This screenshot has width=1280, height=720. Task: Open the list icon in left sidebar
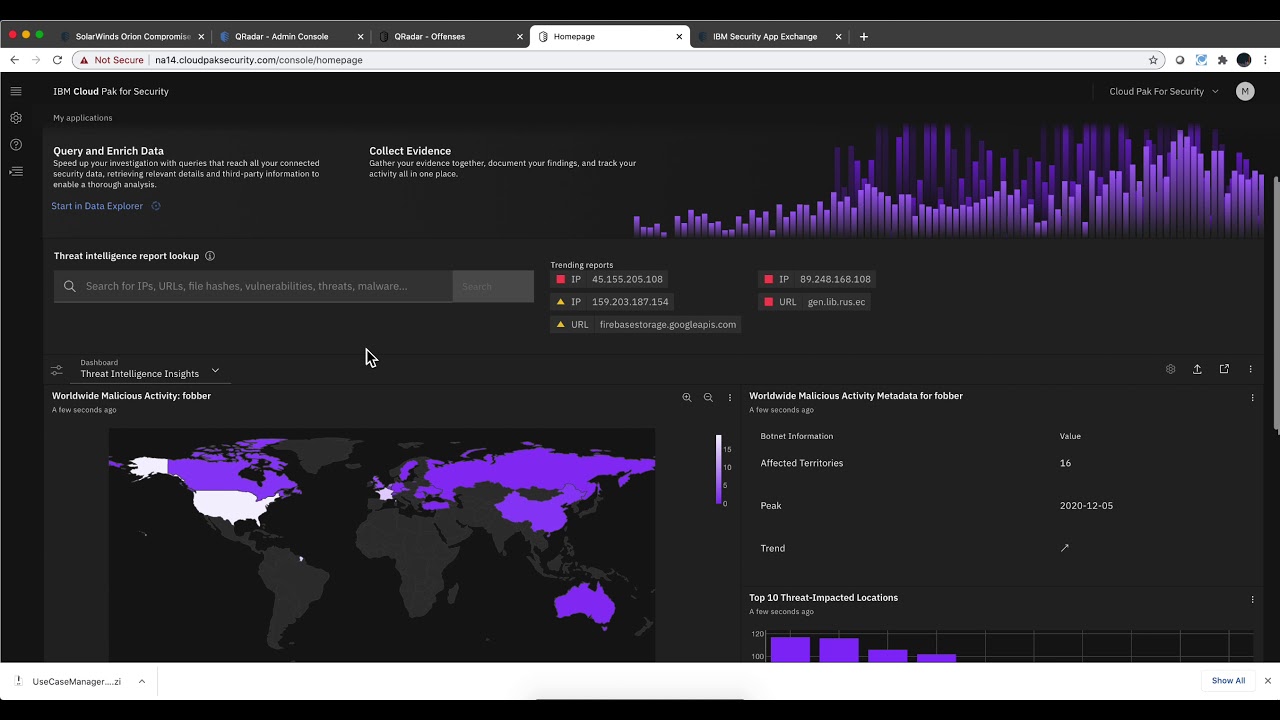[x=16, y=172]
